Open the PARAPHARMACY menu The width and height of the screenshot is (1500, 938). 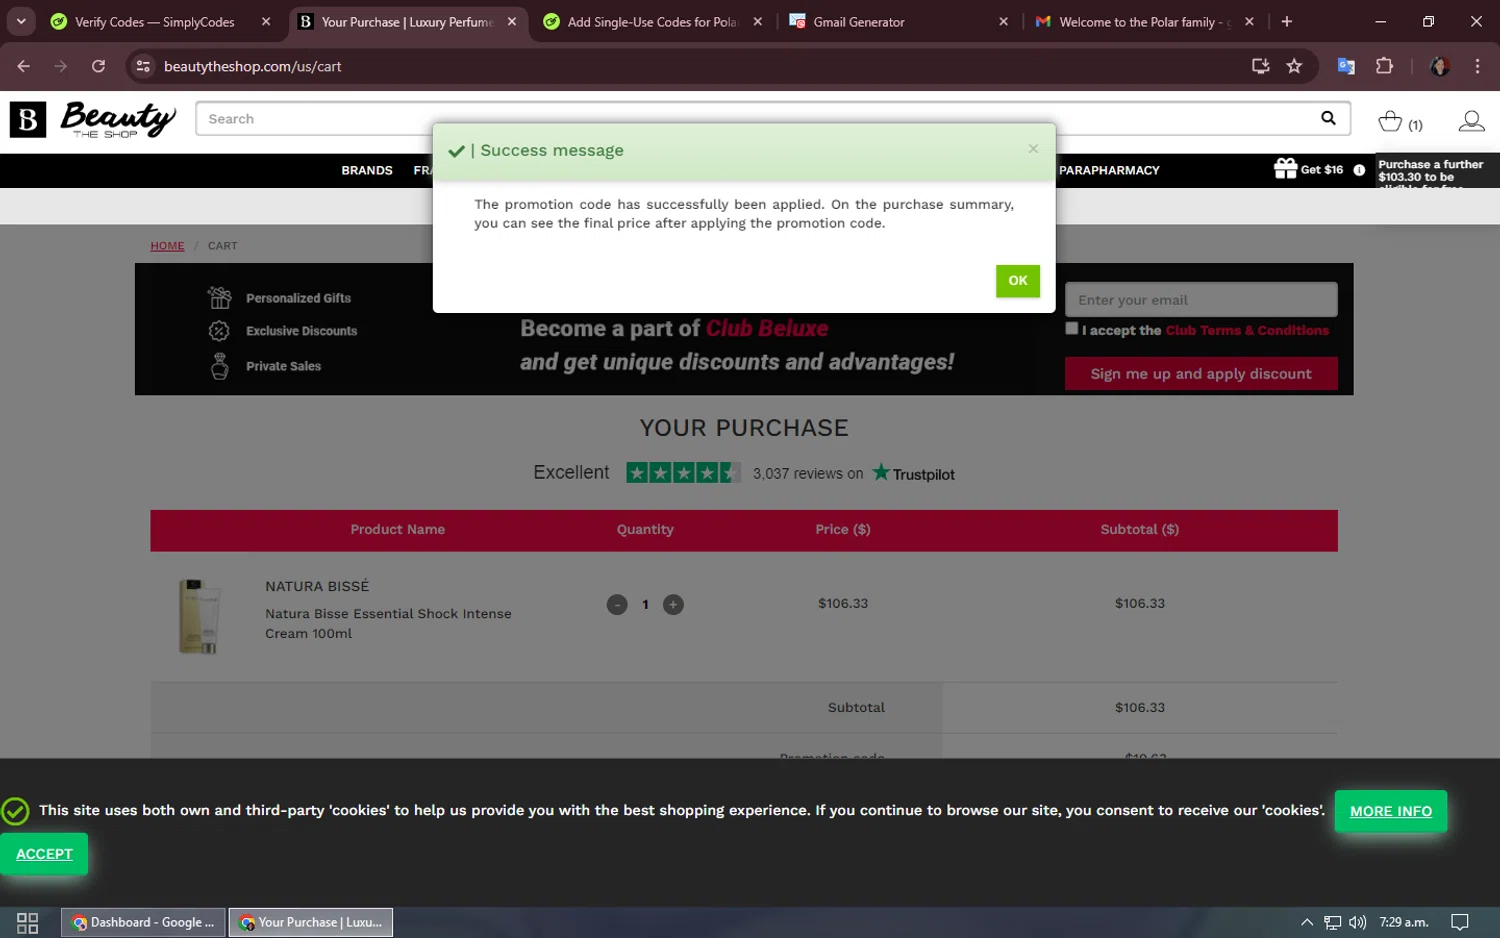pyautogui.click(x=1109, y=170)
